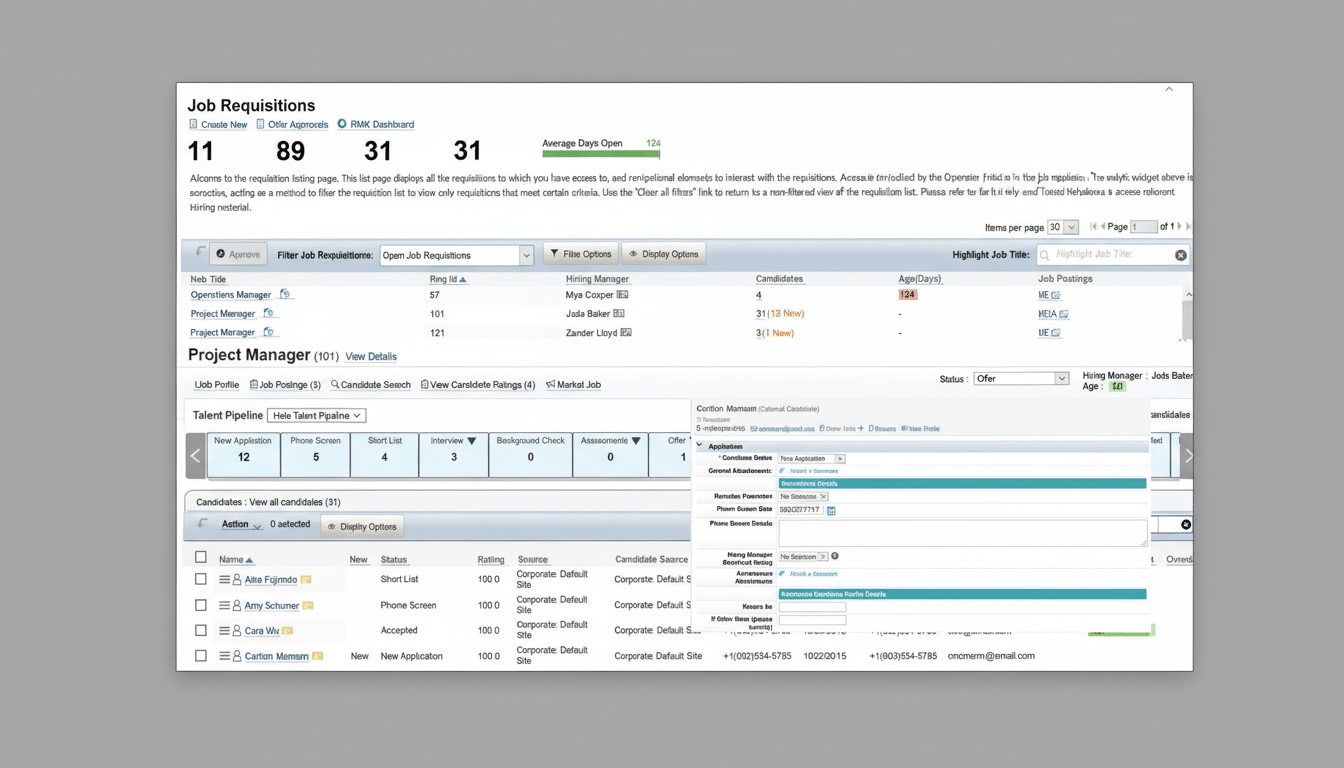
Task: Click the View Candidate Ratings icon
Action: point(424,384)
